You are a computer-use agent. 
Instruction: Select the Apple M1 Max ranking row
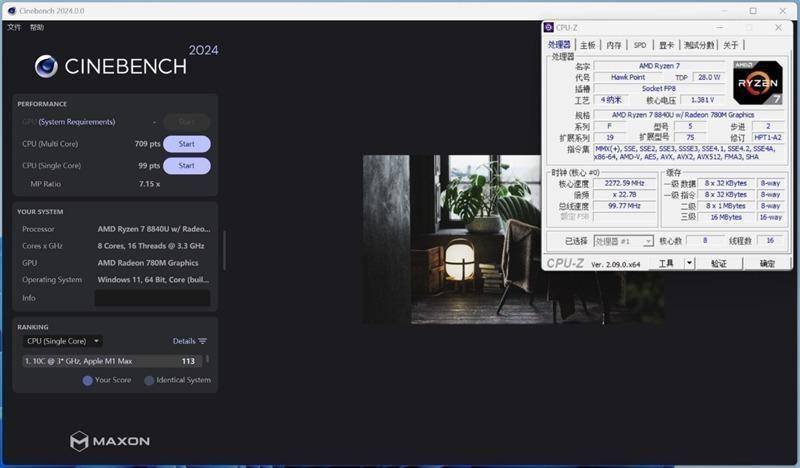point(112,361)
